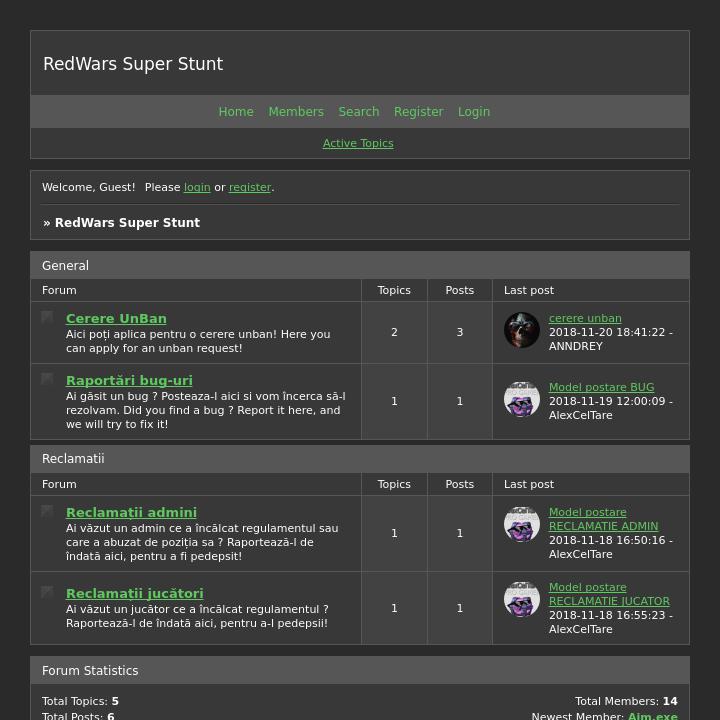The width and height of the screenshot is (720, 720).
Task: Open Login from the navigation bar
Action: [x=474, y=112]
